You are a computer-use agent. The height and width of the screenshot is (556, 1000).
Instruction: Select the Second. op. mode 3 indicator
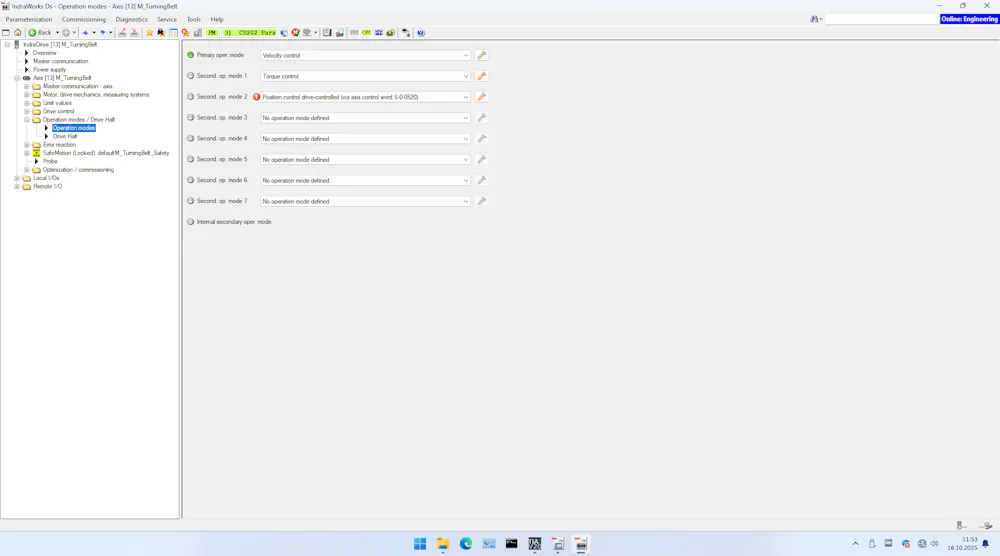[191, 117]
